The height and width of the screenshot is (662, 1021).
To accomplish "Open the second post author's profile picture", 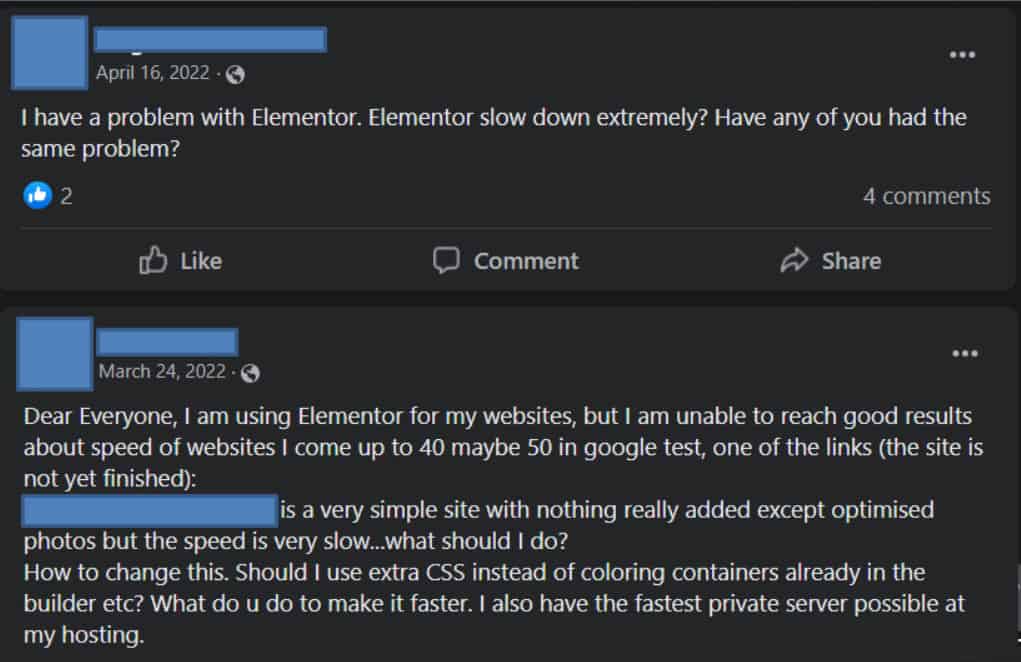I will point(55,355).
